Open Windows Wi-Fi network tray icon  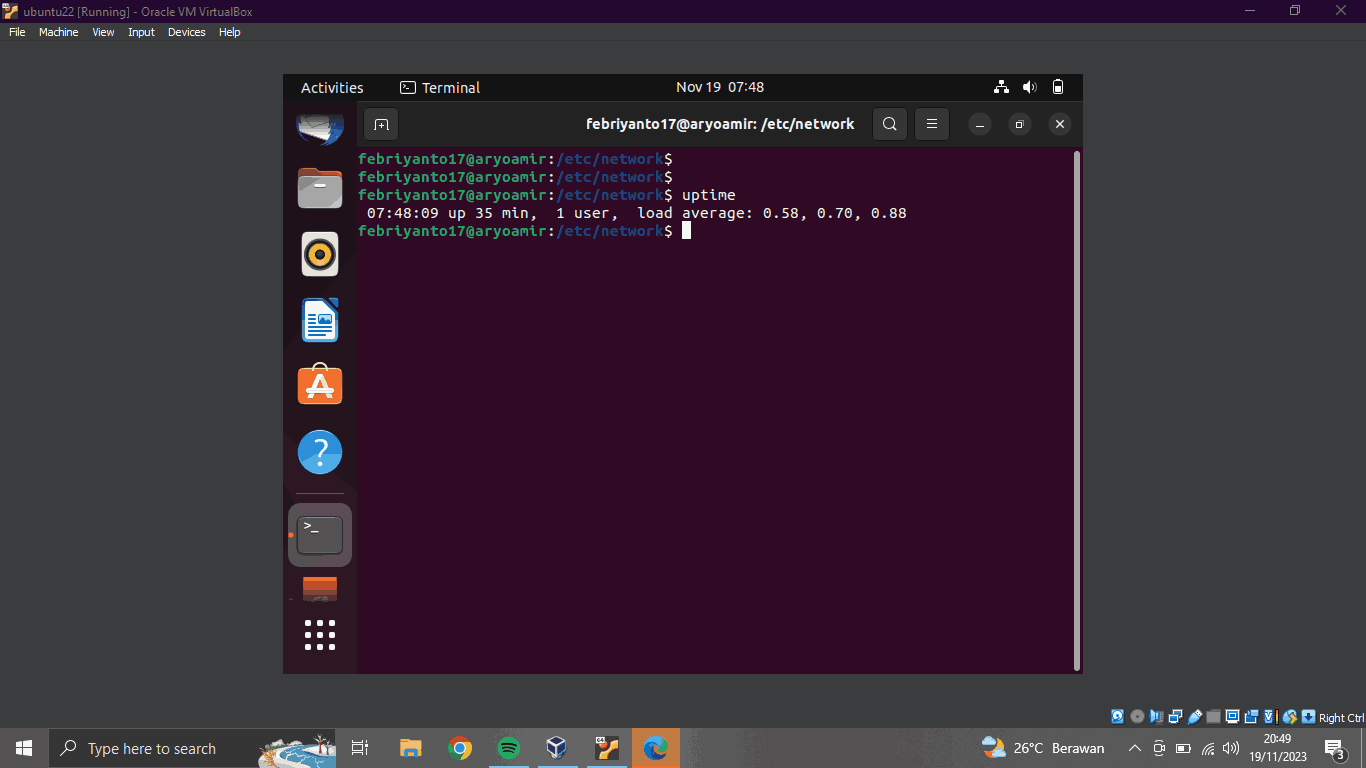pyautogui.click(x=1208, y=748)
